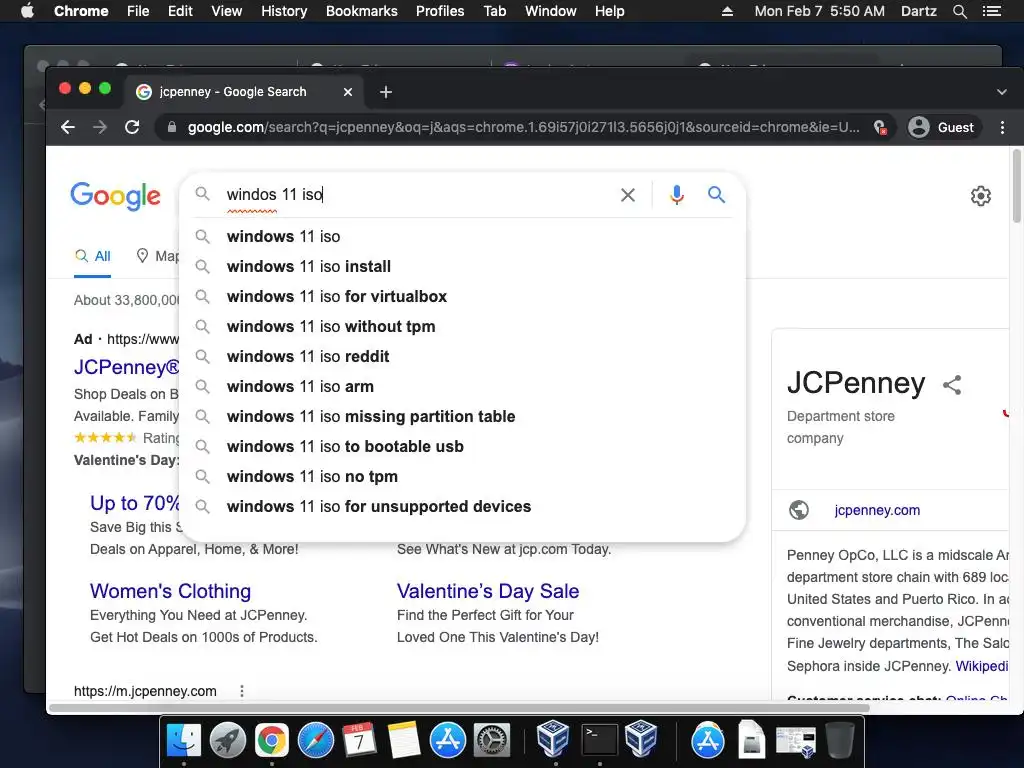Open the File menu
The width and height of the screenshot is (1024, 768).
pyautogui.click(x=138, y=11)
